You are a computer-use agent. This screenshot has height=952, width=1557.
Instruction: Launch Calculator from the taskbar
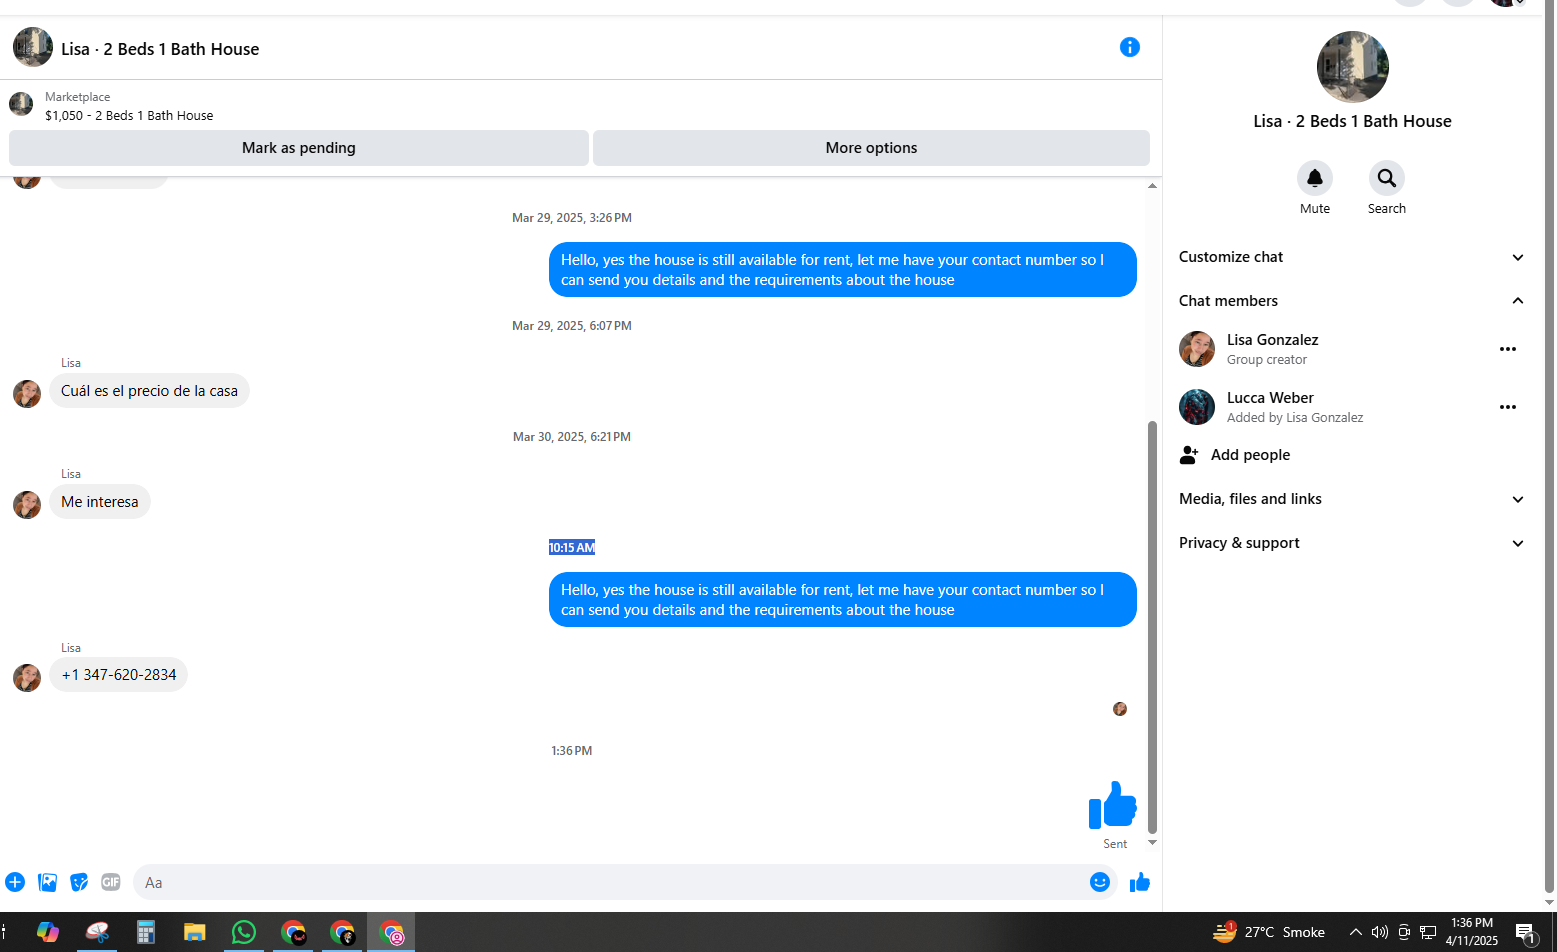[146, 932]
